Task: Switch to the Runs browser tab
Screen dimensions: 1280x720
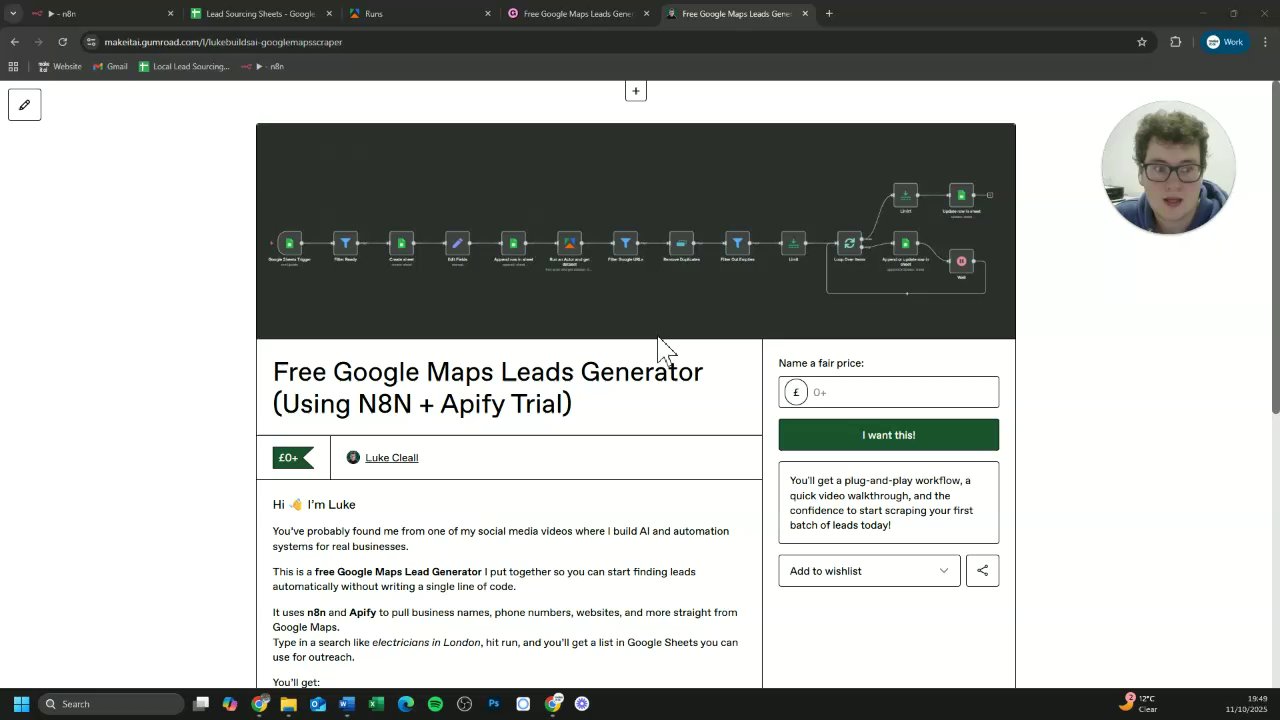Action: [x=418, y=14]
